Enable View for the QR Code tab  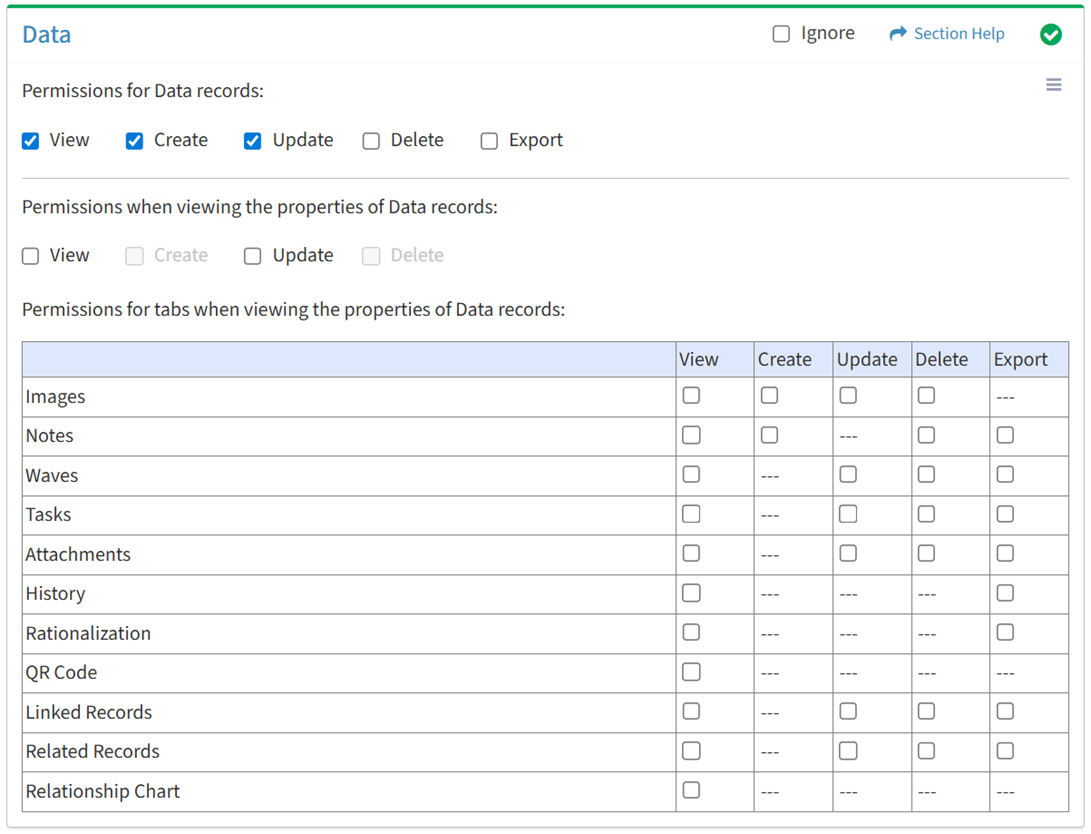click(x=691, y=672)
